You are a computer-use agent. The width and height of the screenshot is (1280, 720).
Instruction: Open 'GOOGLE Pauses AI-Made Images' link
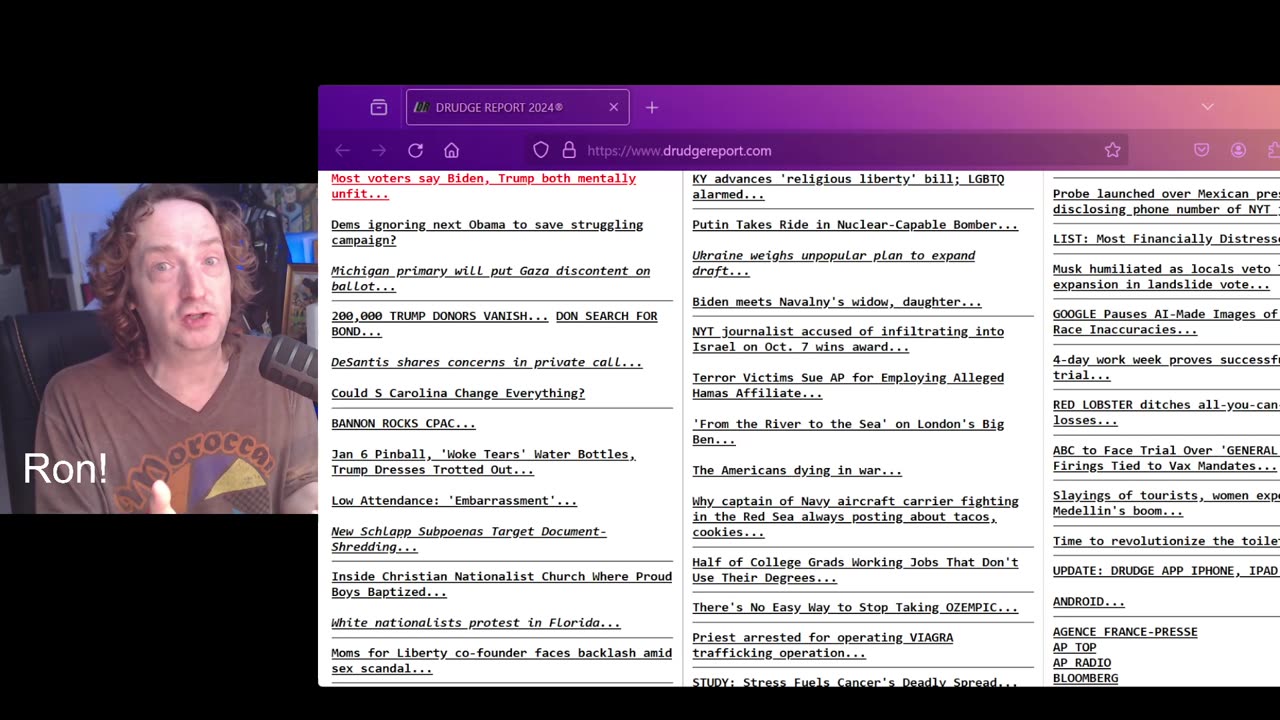[x=1166, y=321]
